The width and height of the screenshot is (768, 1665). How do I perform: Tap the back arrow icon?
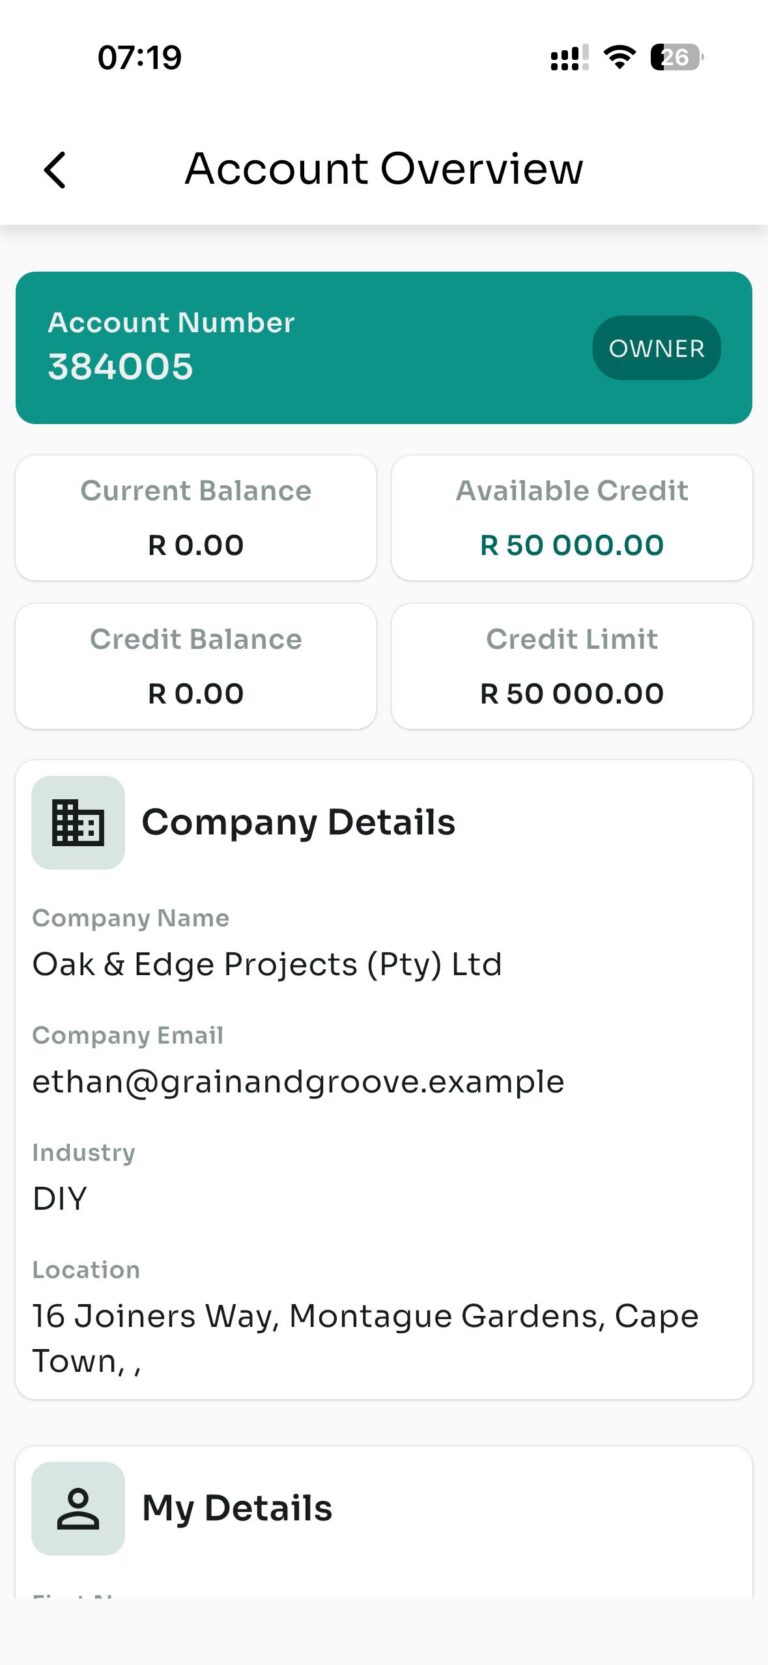pyautogui.click(x=55, y=170)
